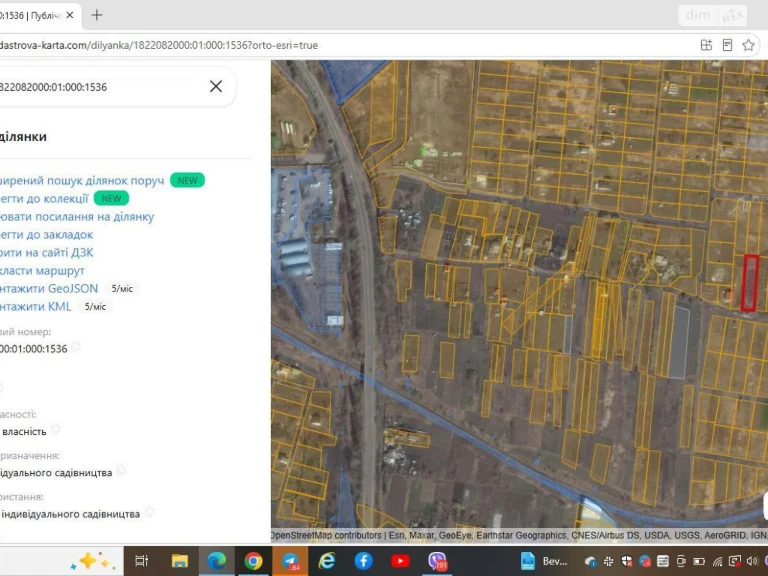Select the red highlighted parcel on map
Image resolution: width=768 pixels, height=576 pixels.
click(x=749, y=283)
